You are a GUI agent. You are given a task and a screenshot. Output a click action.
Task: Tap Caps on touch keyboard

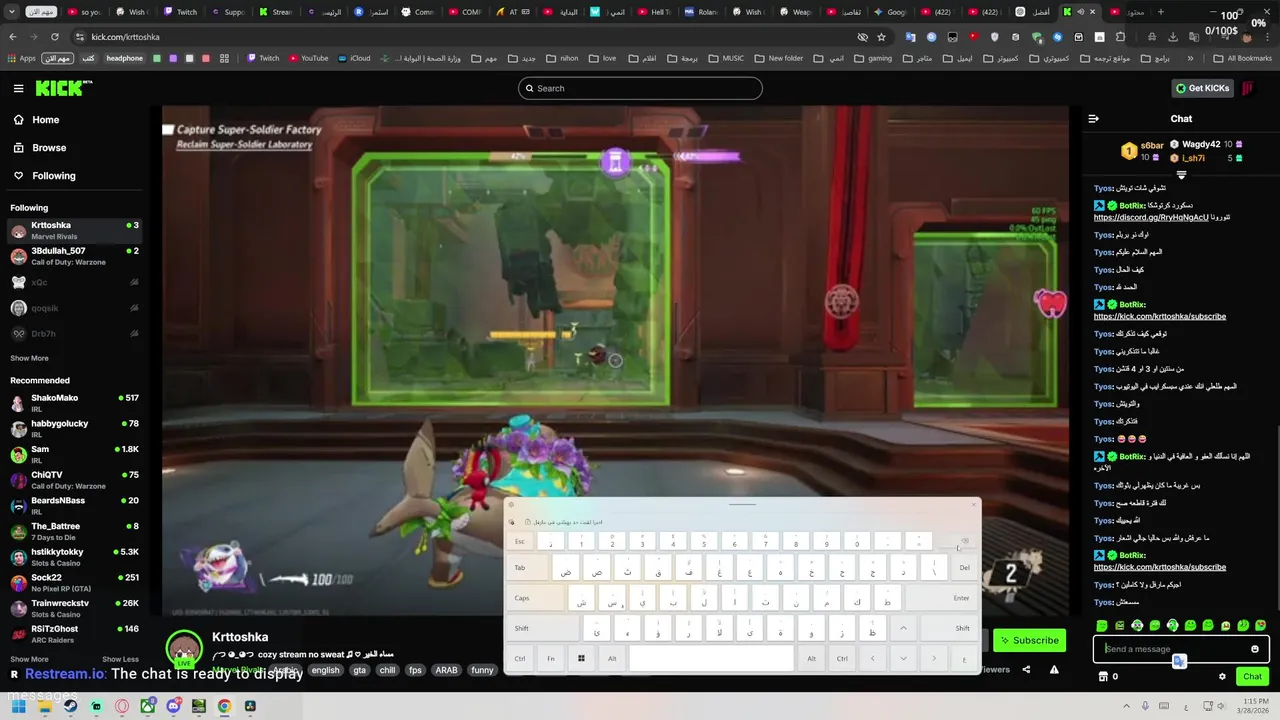point(535,598)
